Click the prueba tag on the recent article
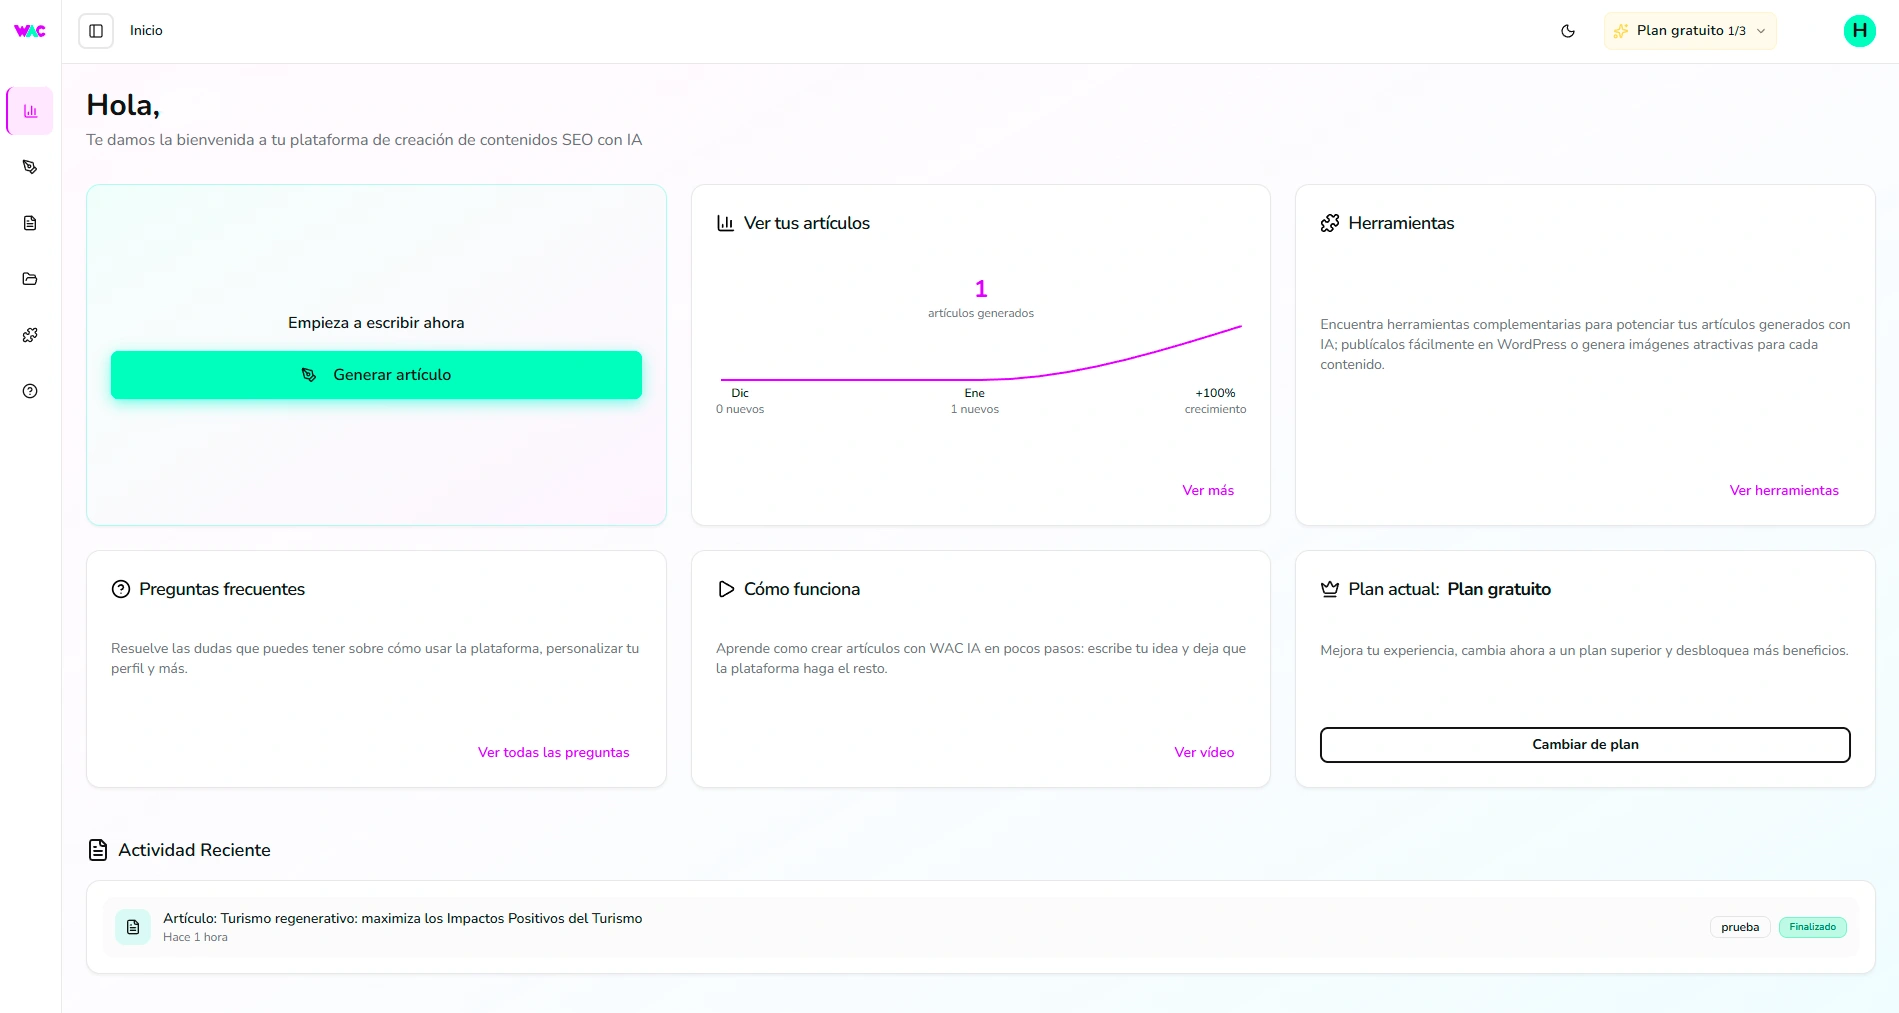 coord(1740,927)
